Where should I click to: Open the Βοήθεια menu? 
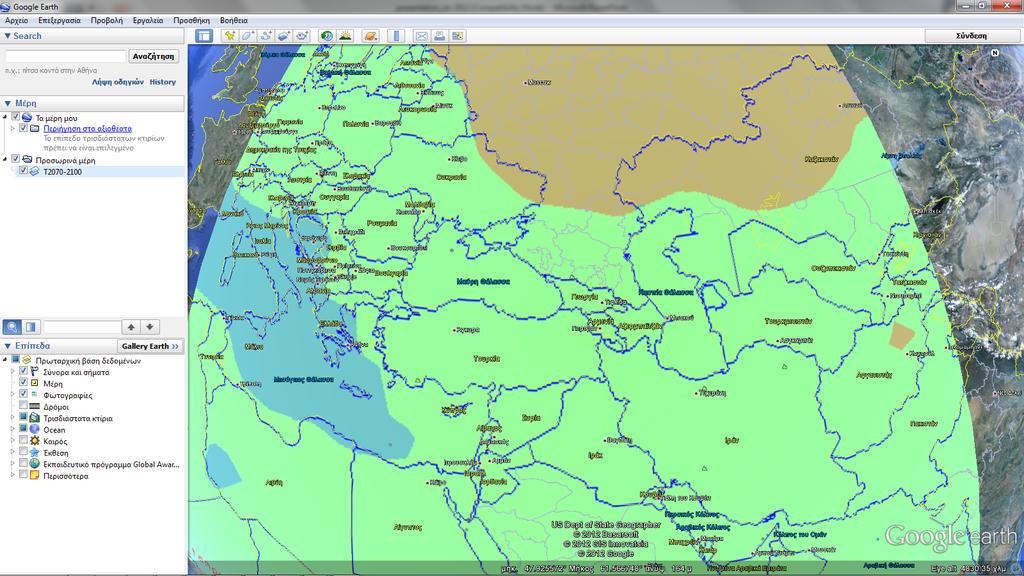(x=234, y=20)
